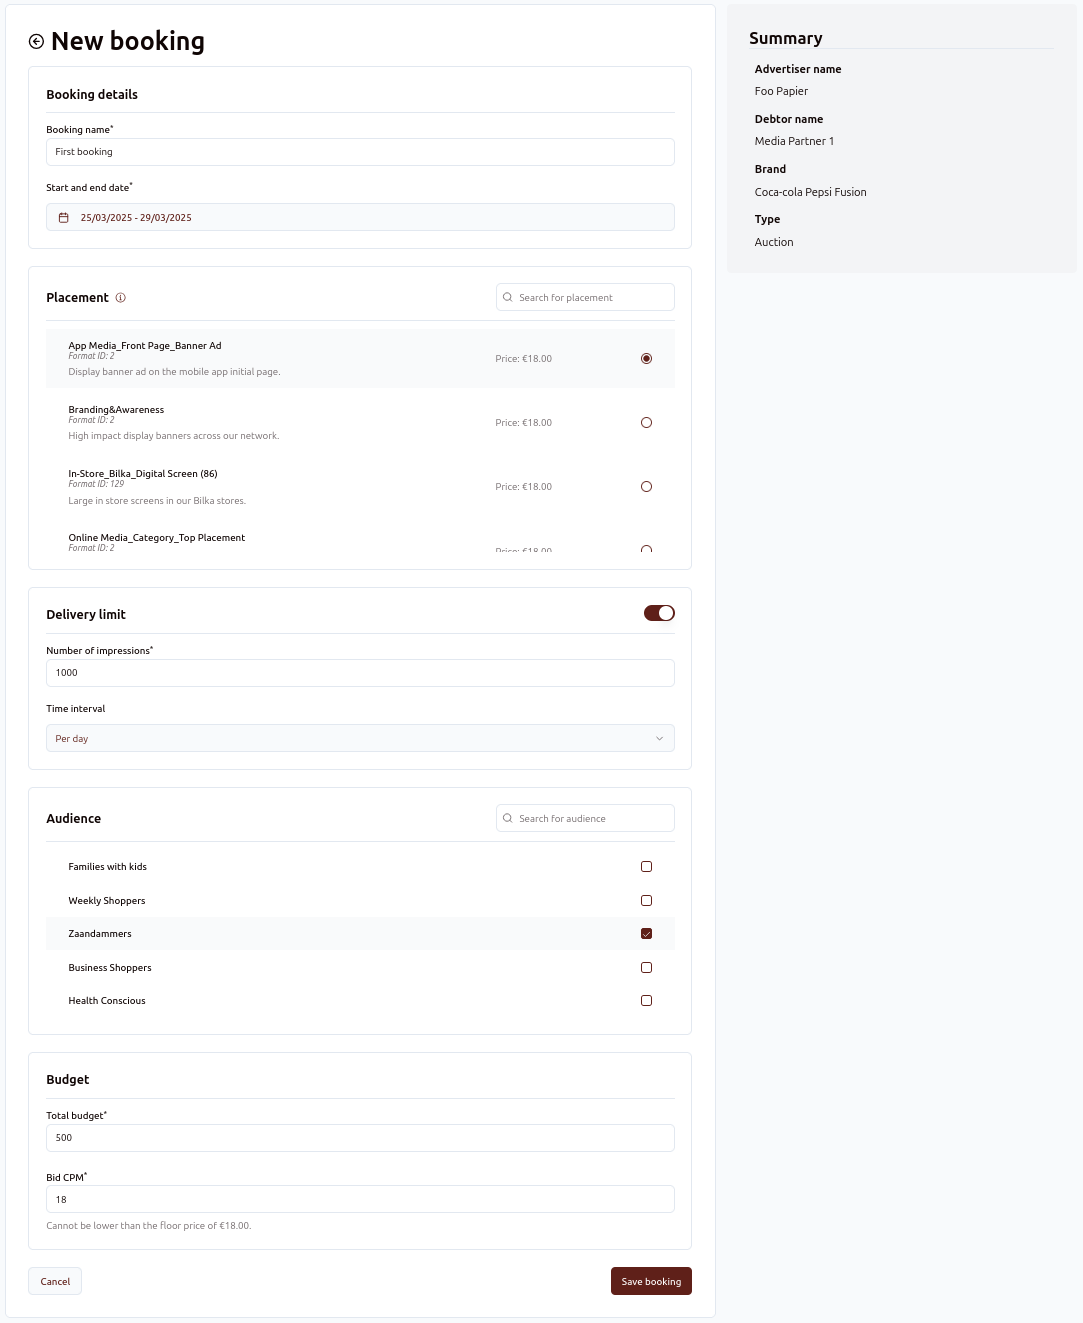Select the In-Store_Bilka_Digital Screen radio button
1083x1323 pixels.
pos(646,487)
